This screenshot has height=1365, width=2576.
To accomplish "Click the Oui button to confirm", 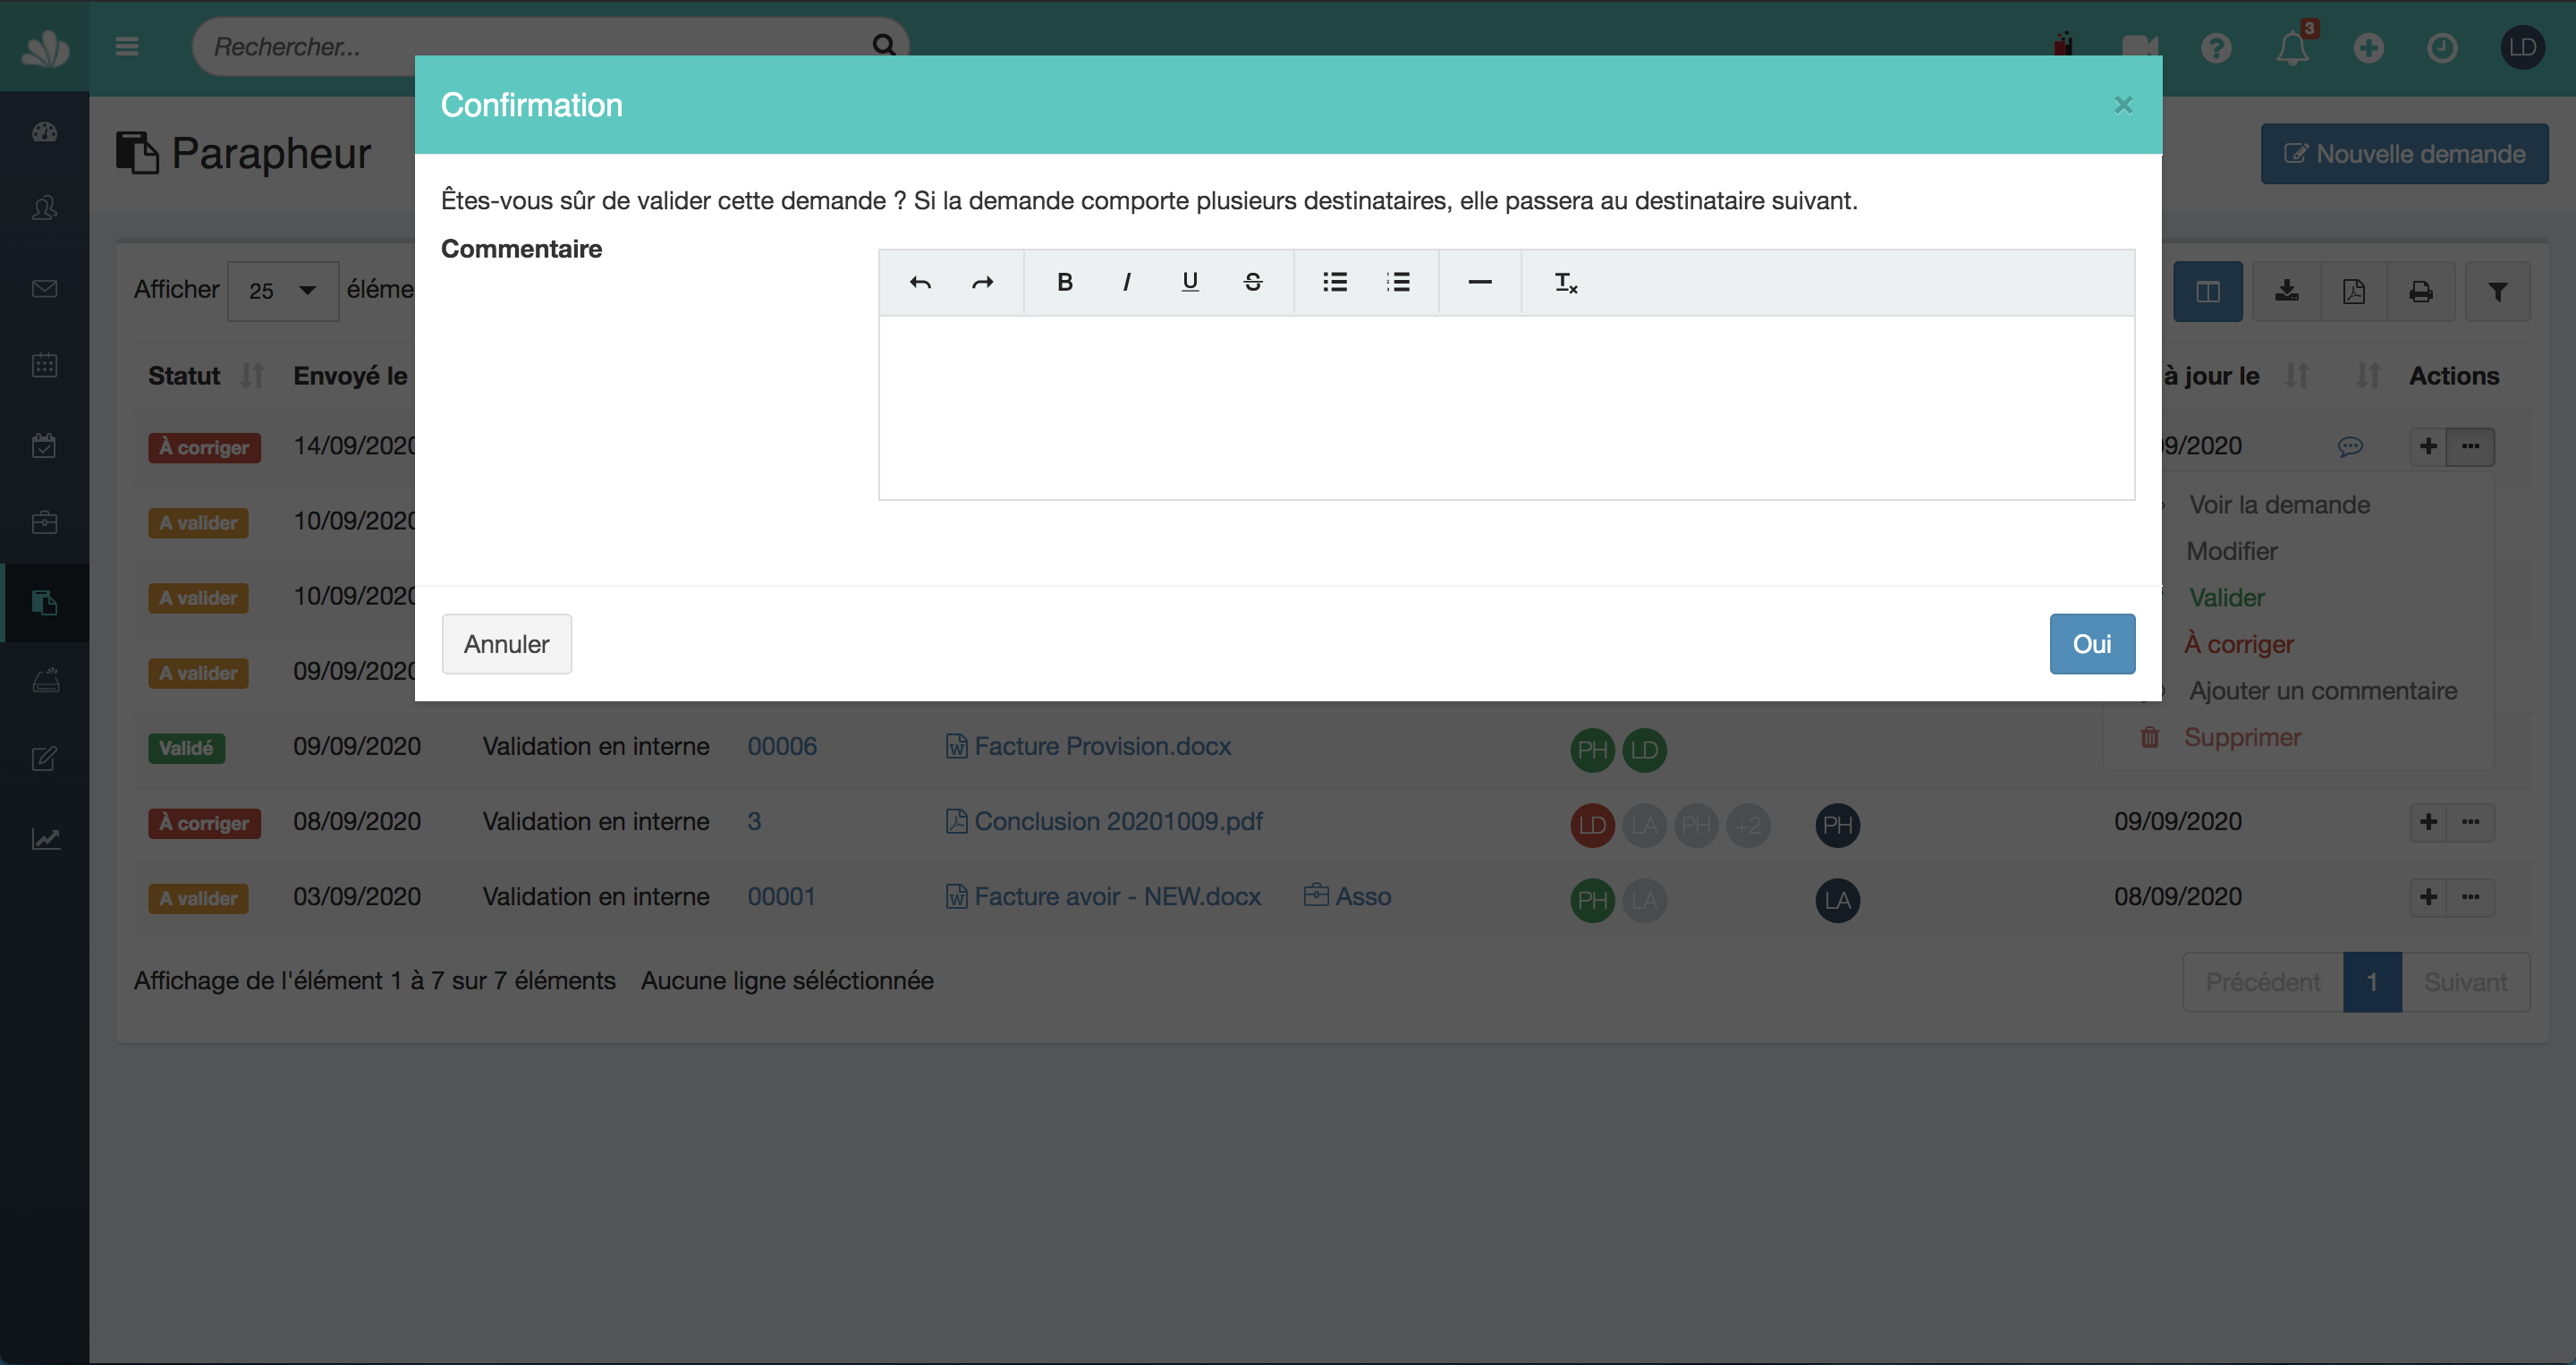I will 2091,644.
